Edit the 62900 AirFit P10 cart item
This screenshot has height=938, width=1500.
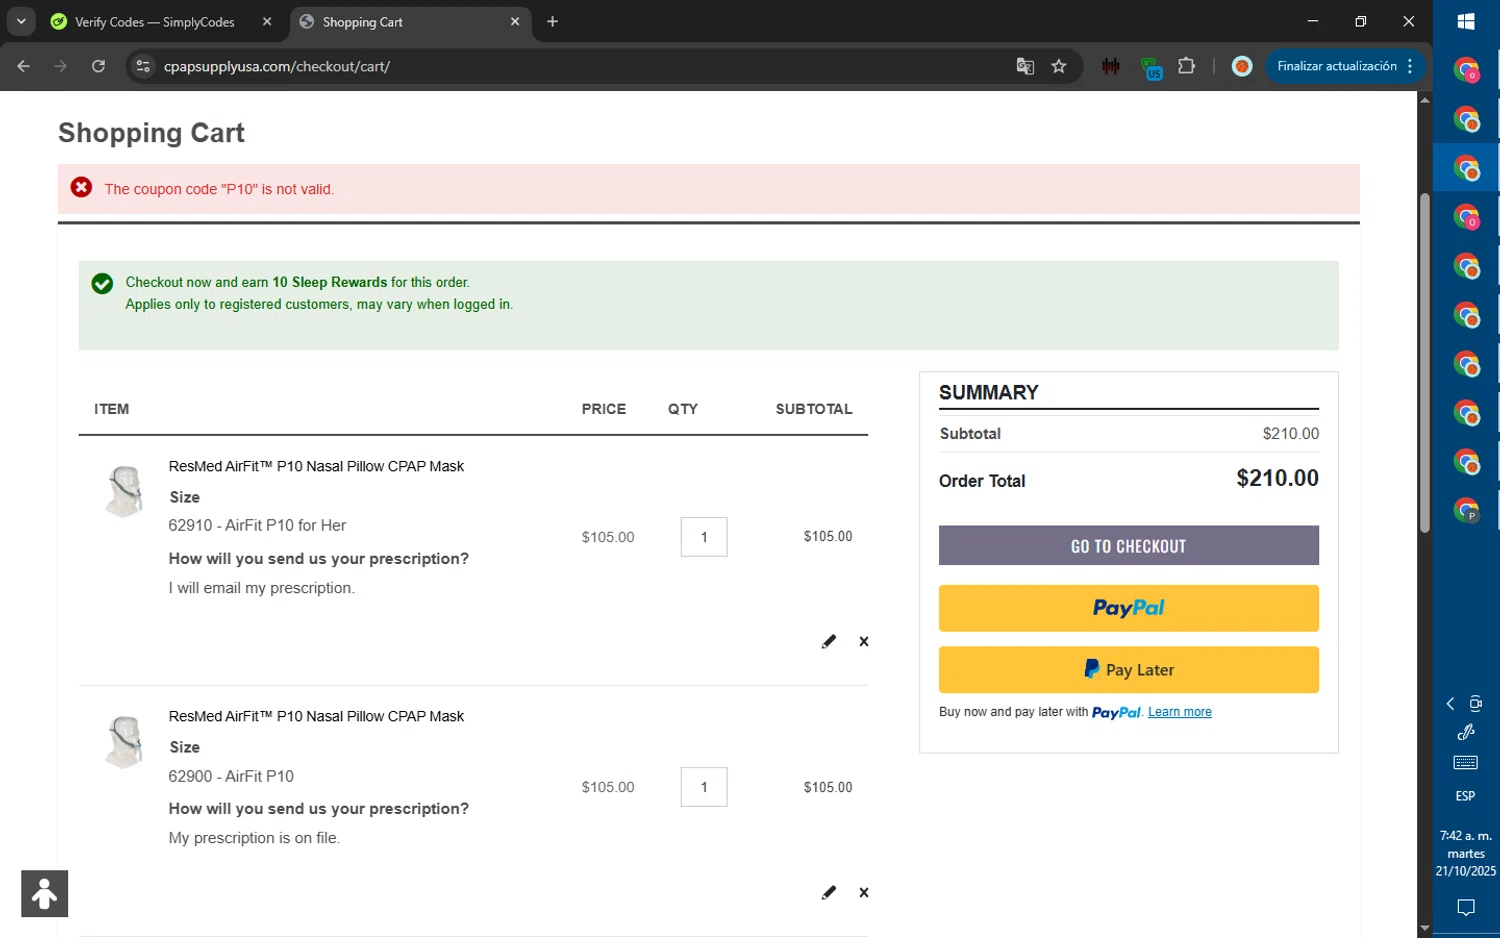(x=828, y=892)
